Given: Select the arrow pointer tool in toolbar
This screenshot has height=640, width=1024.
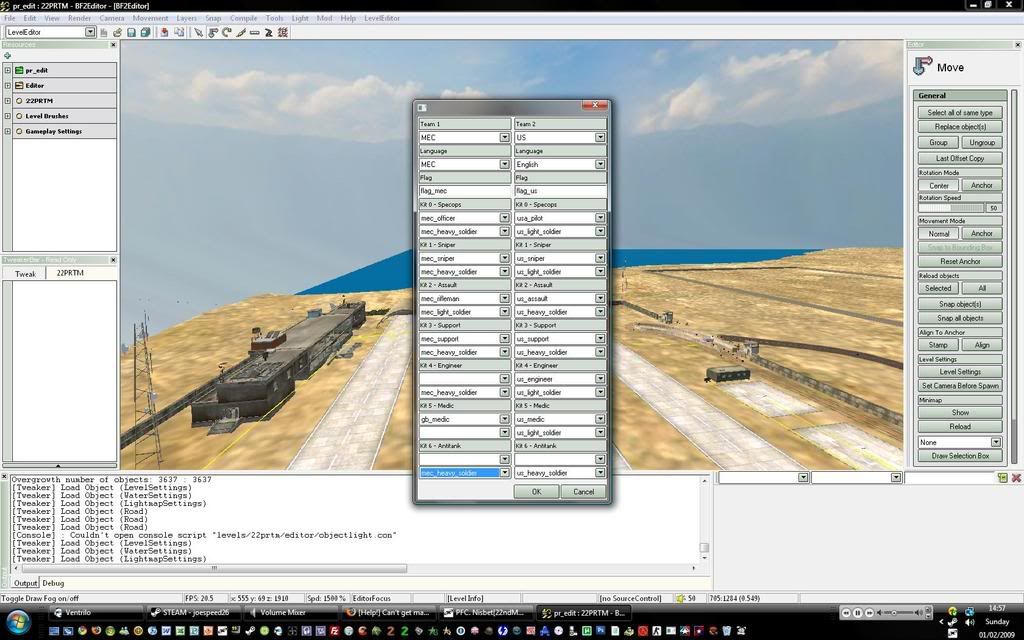Looking at the screenshot, I should tap(198, 32).
